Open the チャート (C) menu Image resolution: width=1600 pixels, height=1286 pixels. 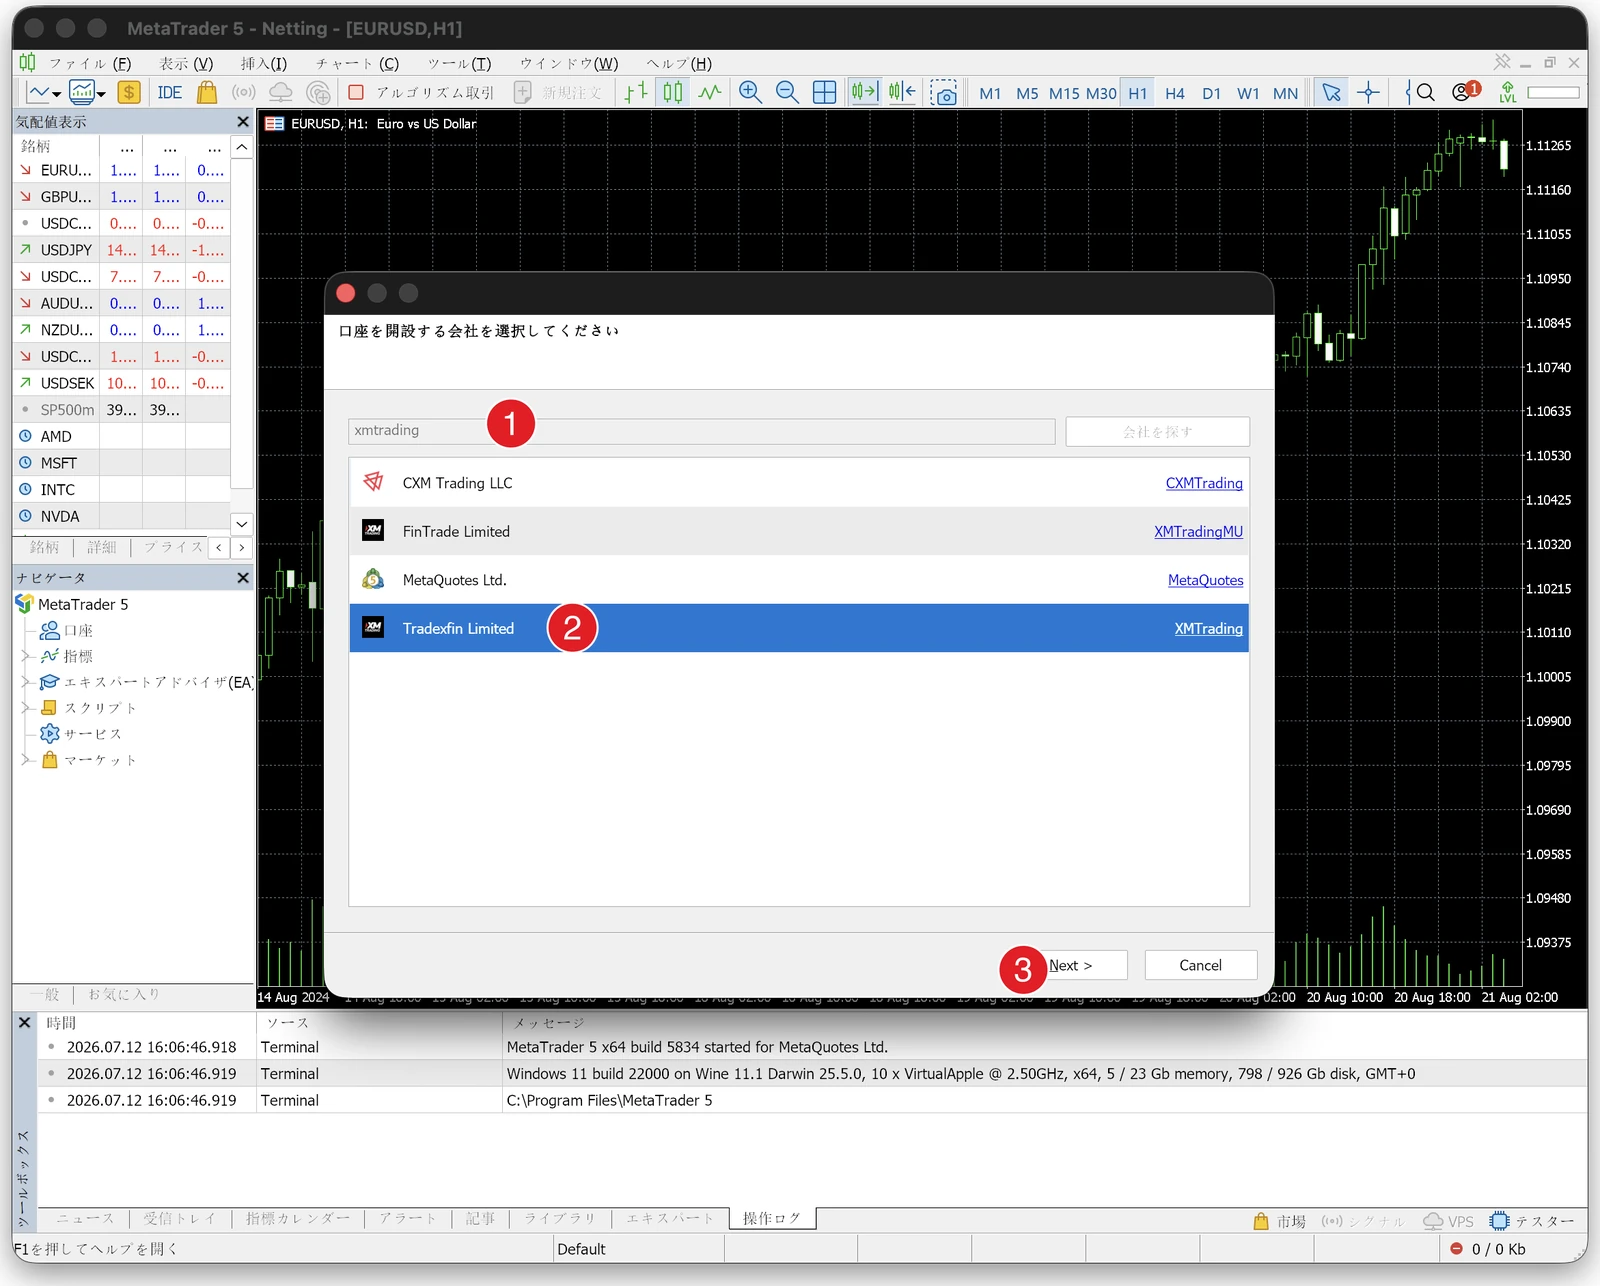click(357, 63)
